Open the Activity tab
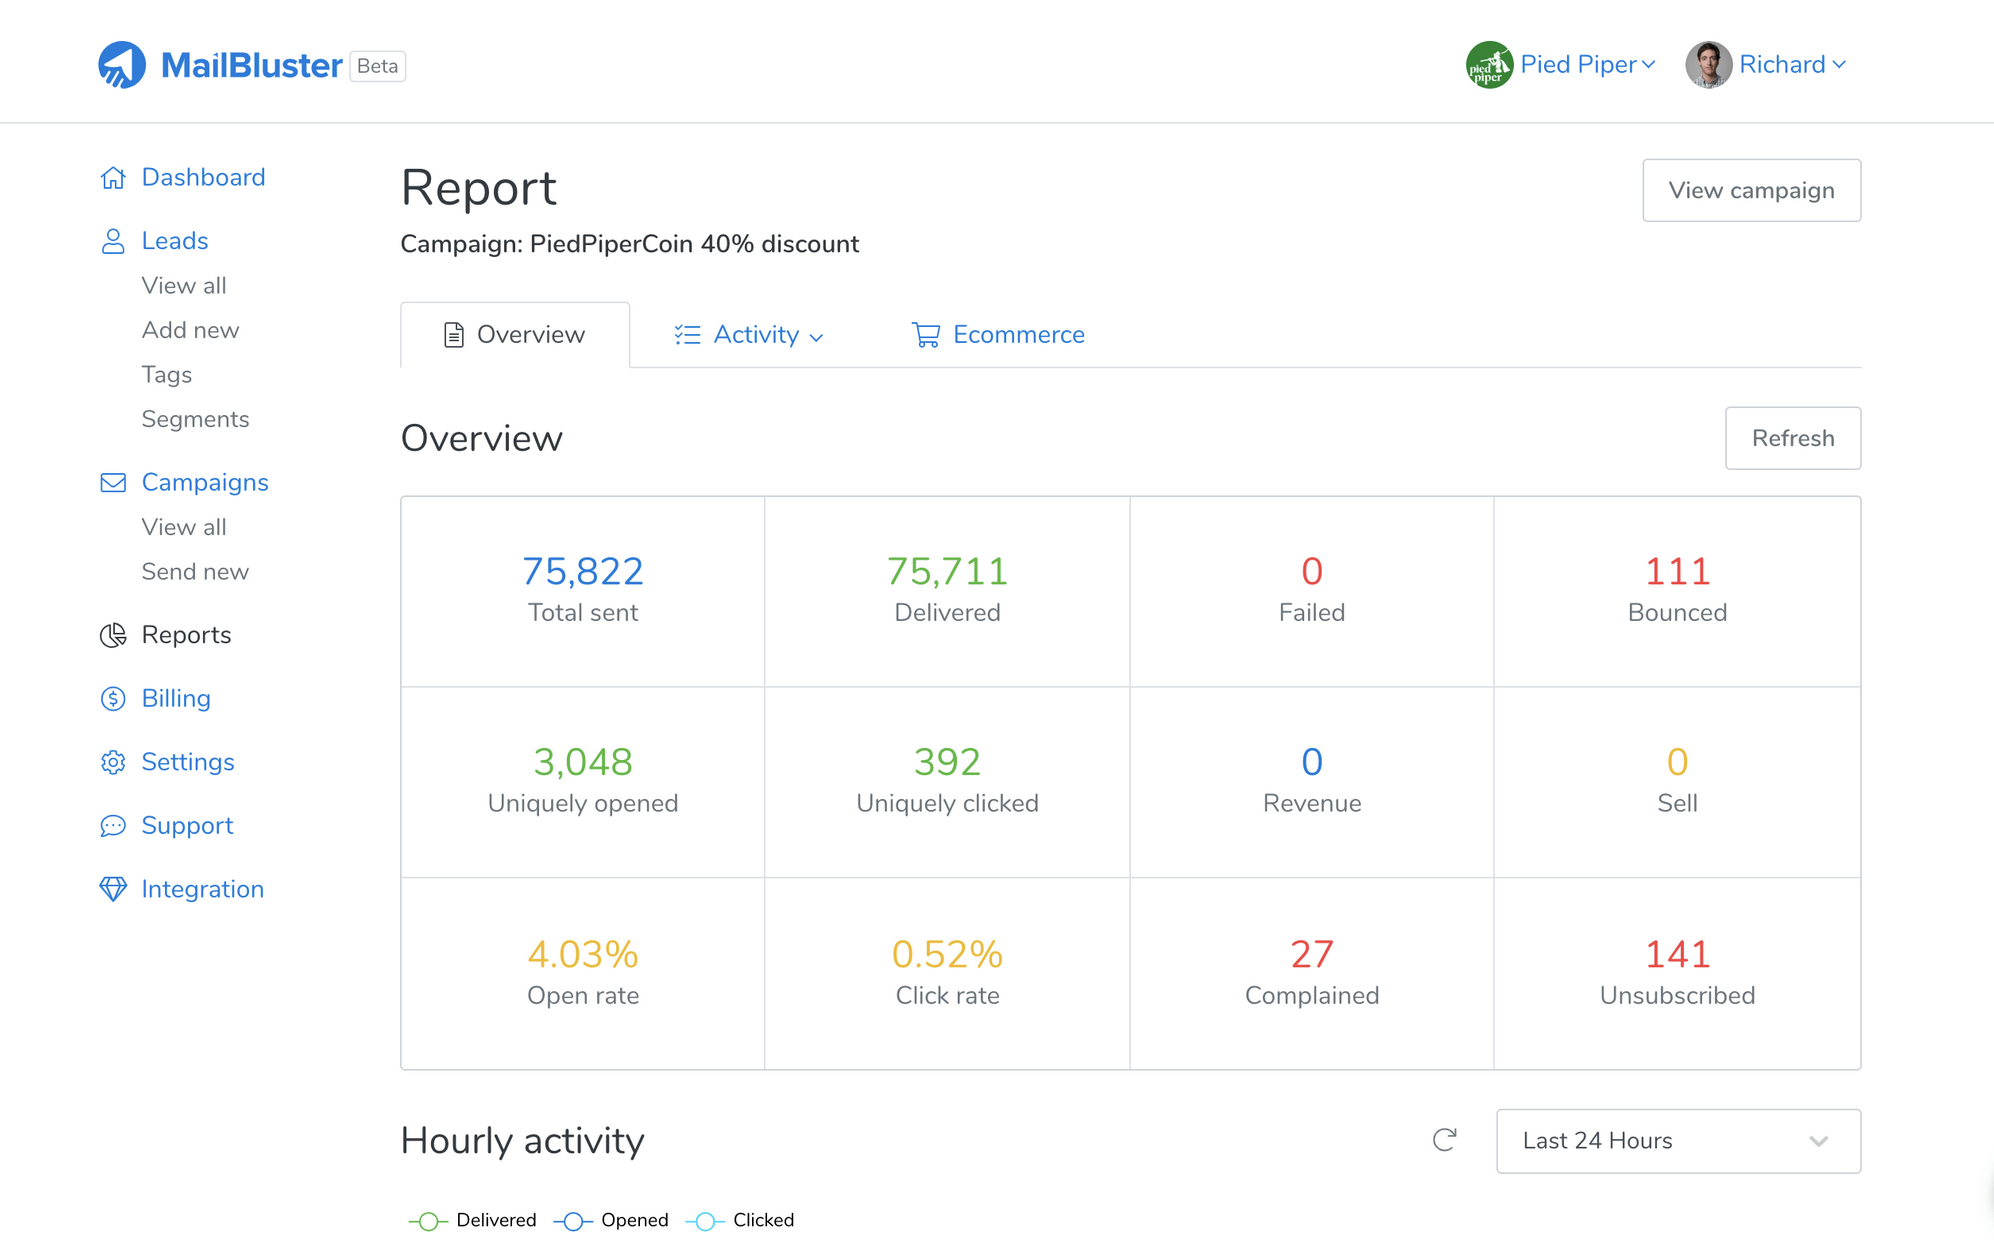 749,335
